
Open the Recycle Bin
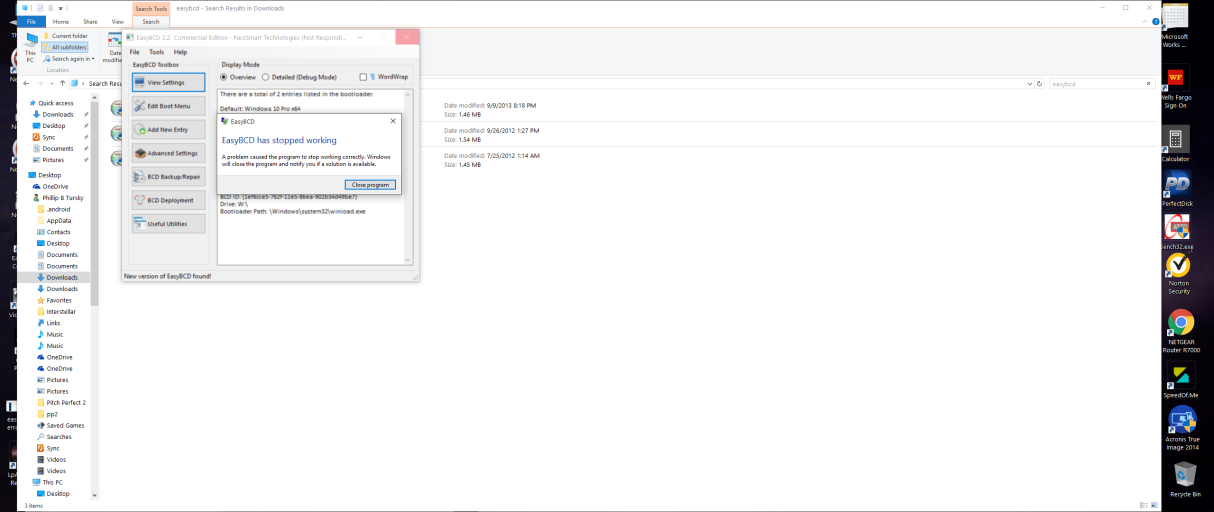[1186, 479]
